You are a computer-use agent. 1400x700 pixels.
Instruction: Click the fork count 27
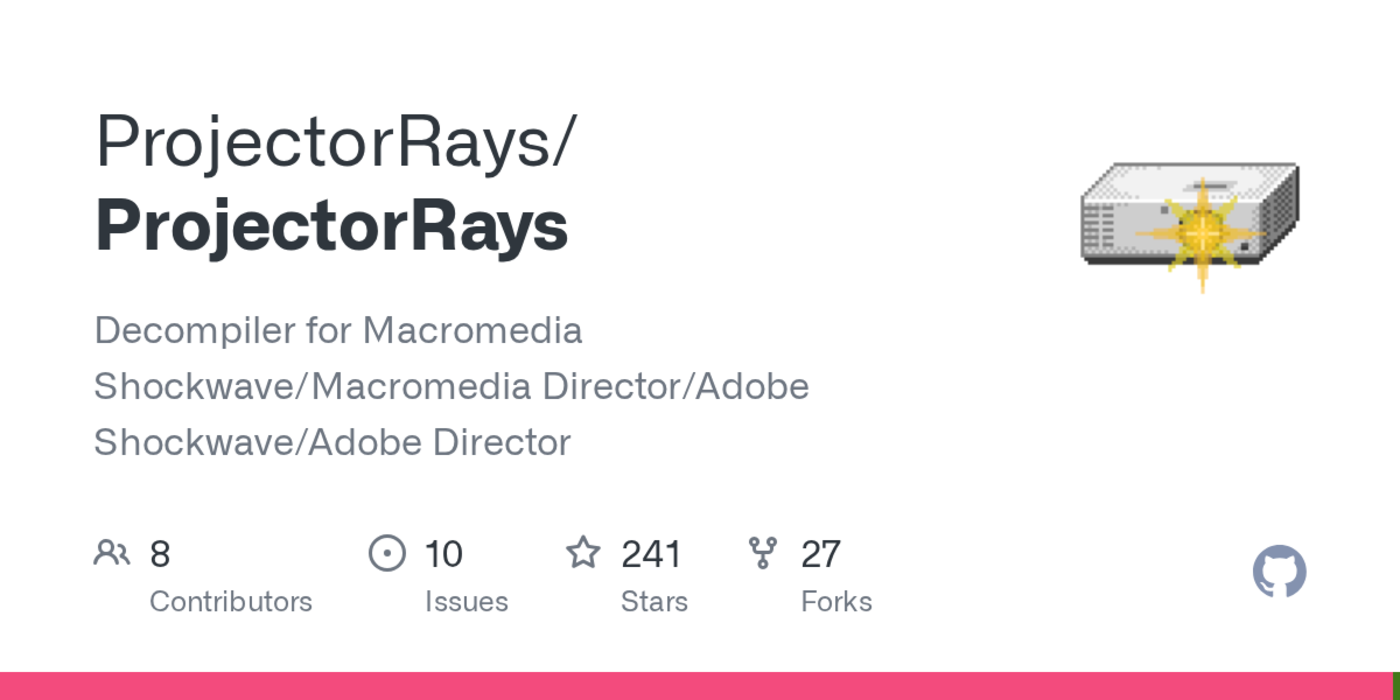821,554
